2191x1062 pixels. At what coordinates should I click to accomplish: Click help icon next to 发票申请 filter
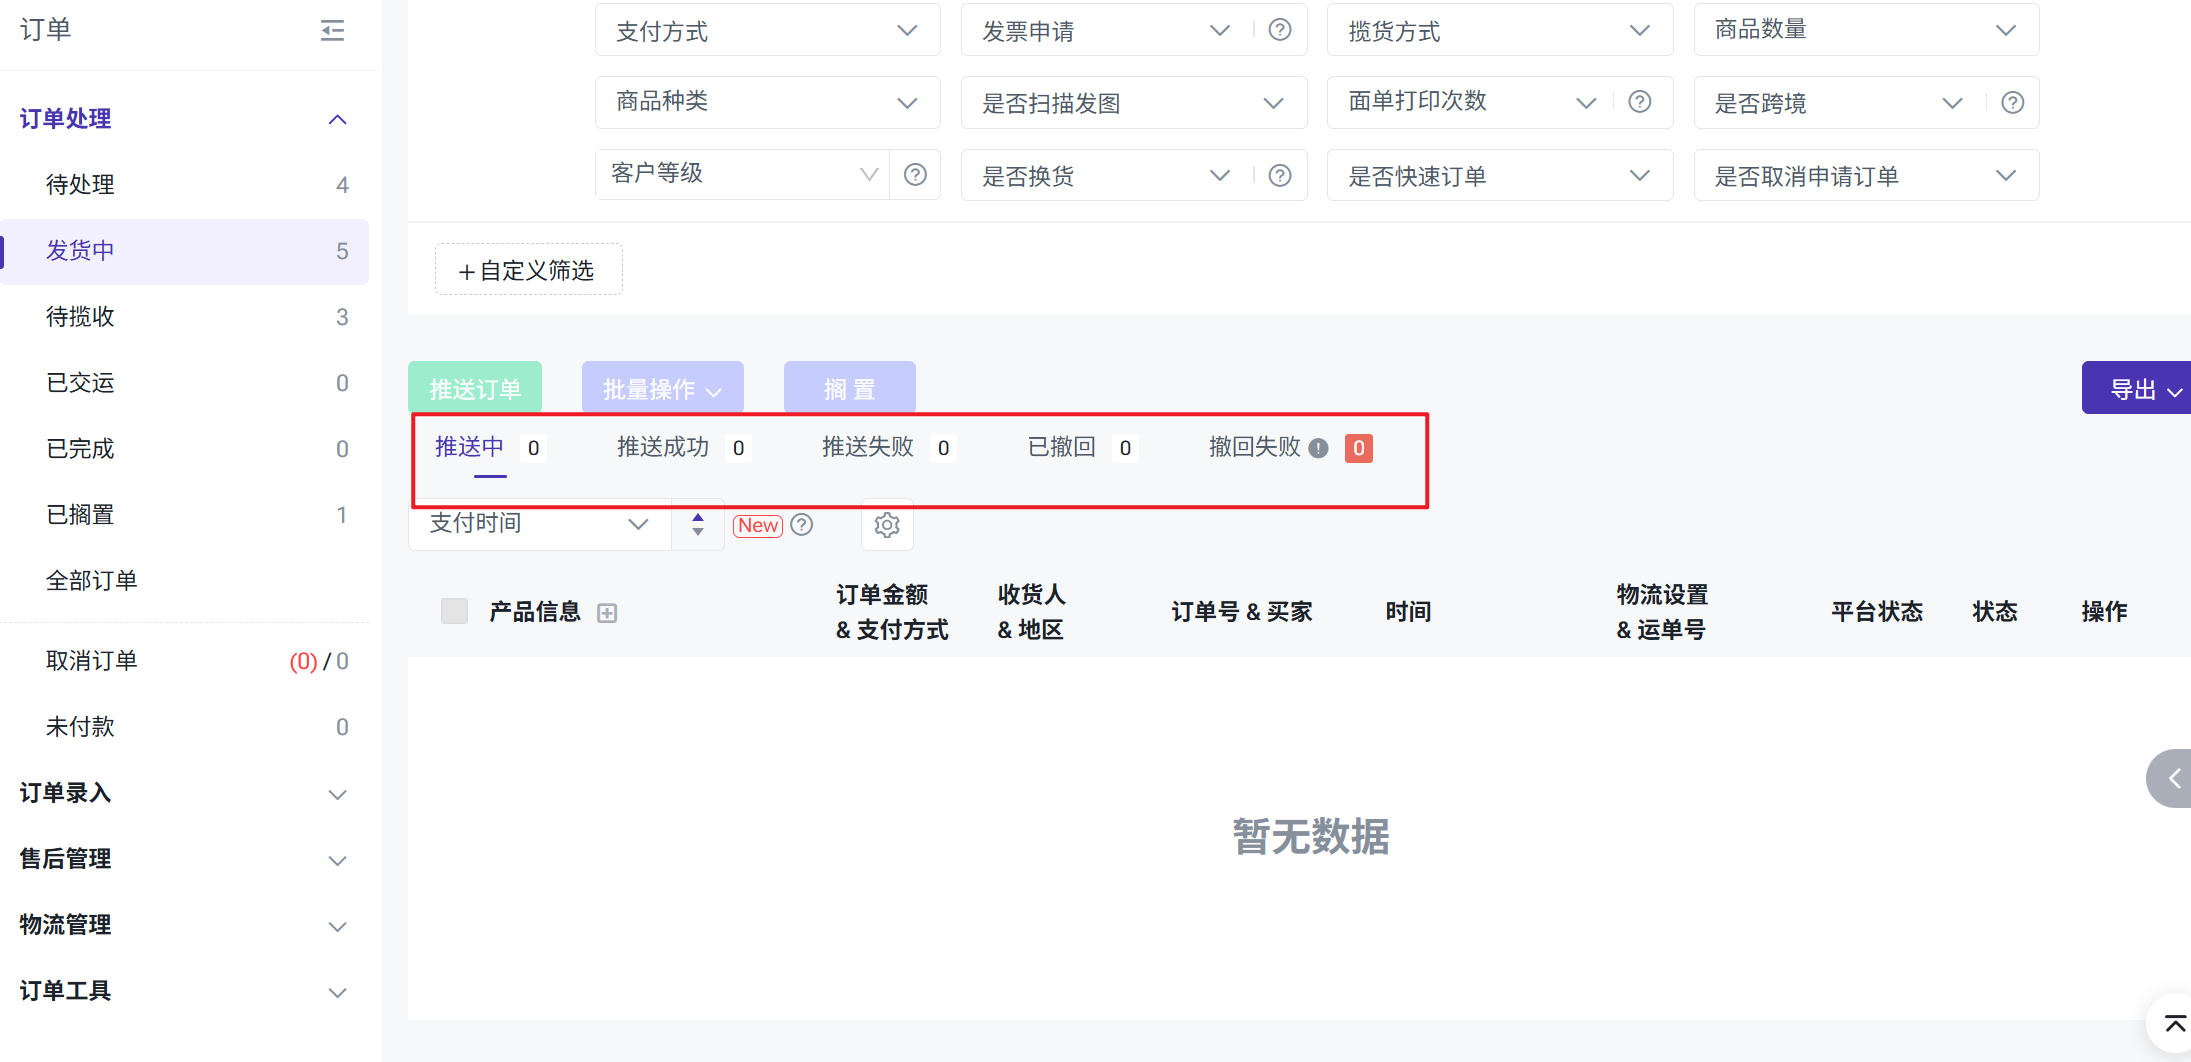[1279, 30]
